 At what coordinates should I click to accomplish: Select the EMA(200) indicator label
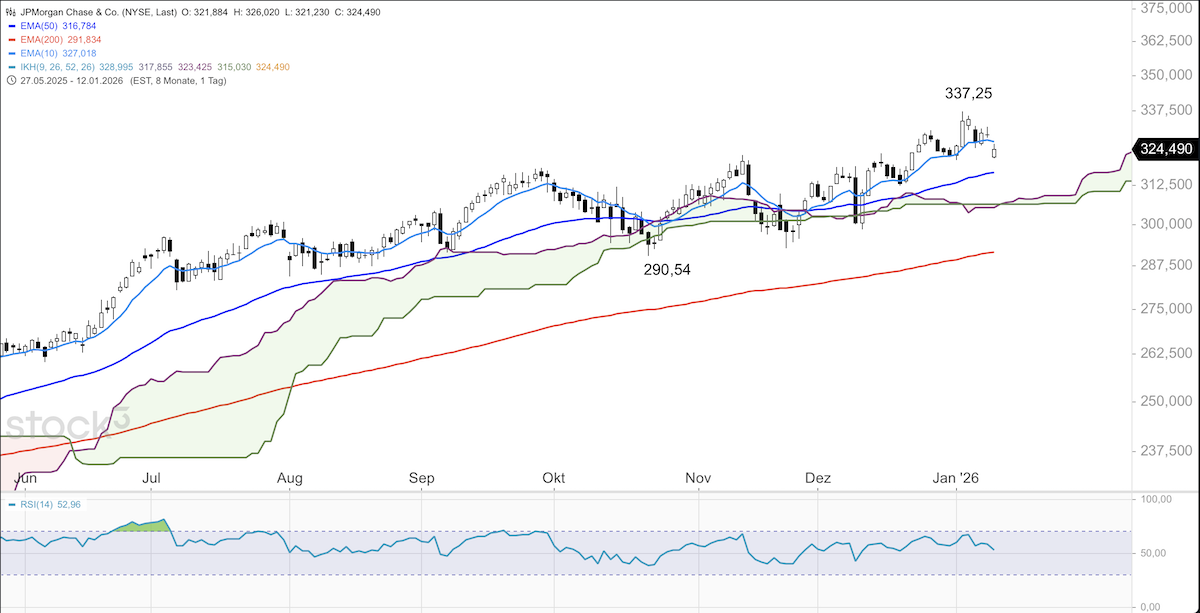pos(43,39)
